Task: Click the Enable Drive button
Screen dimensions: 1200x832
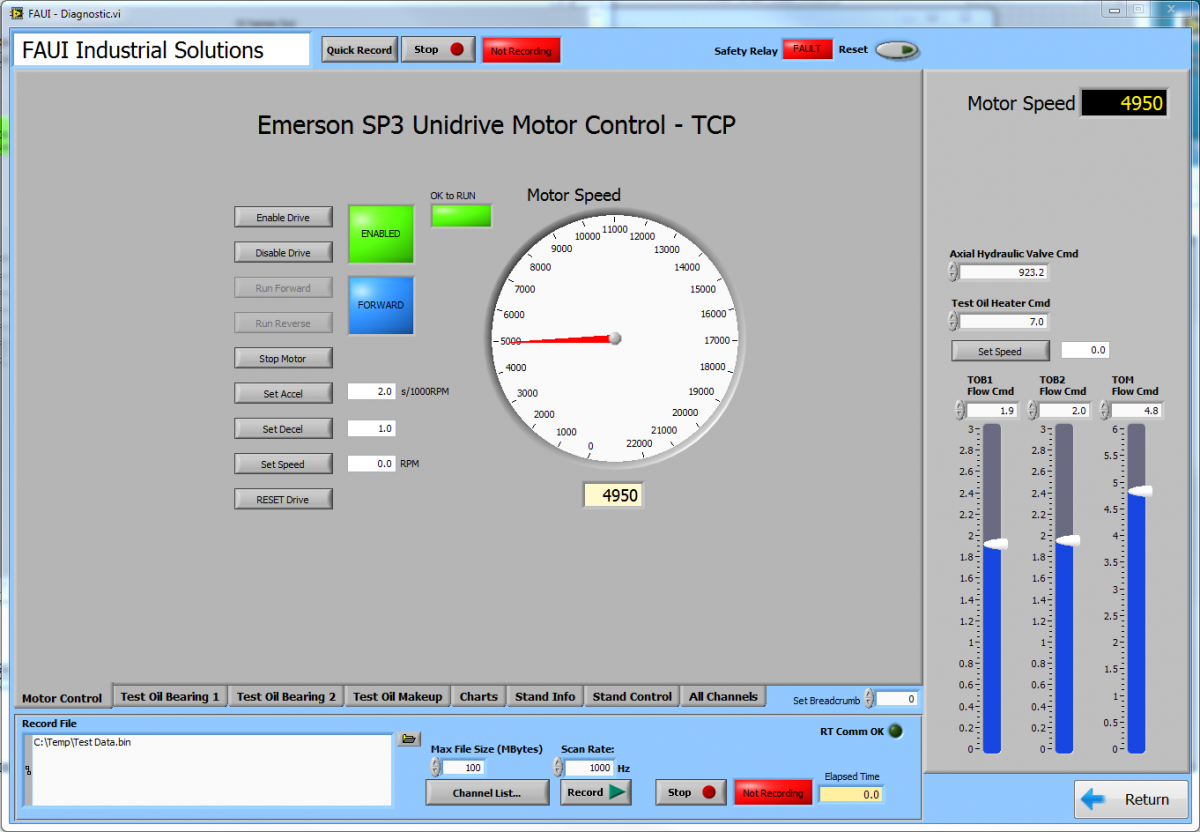Action: pyautogui.click(x=283, y=218)
